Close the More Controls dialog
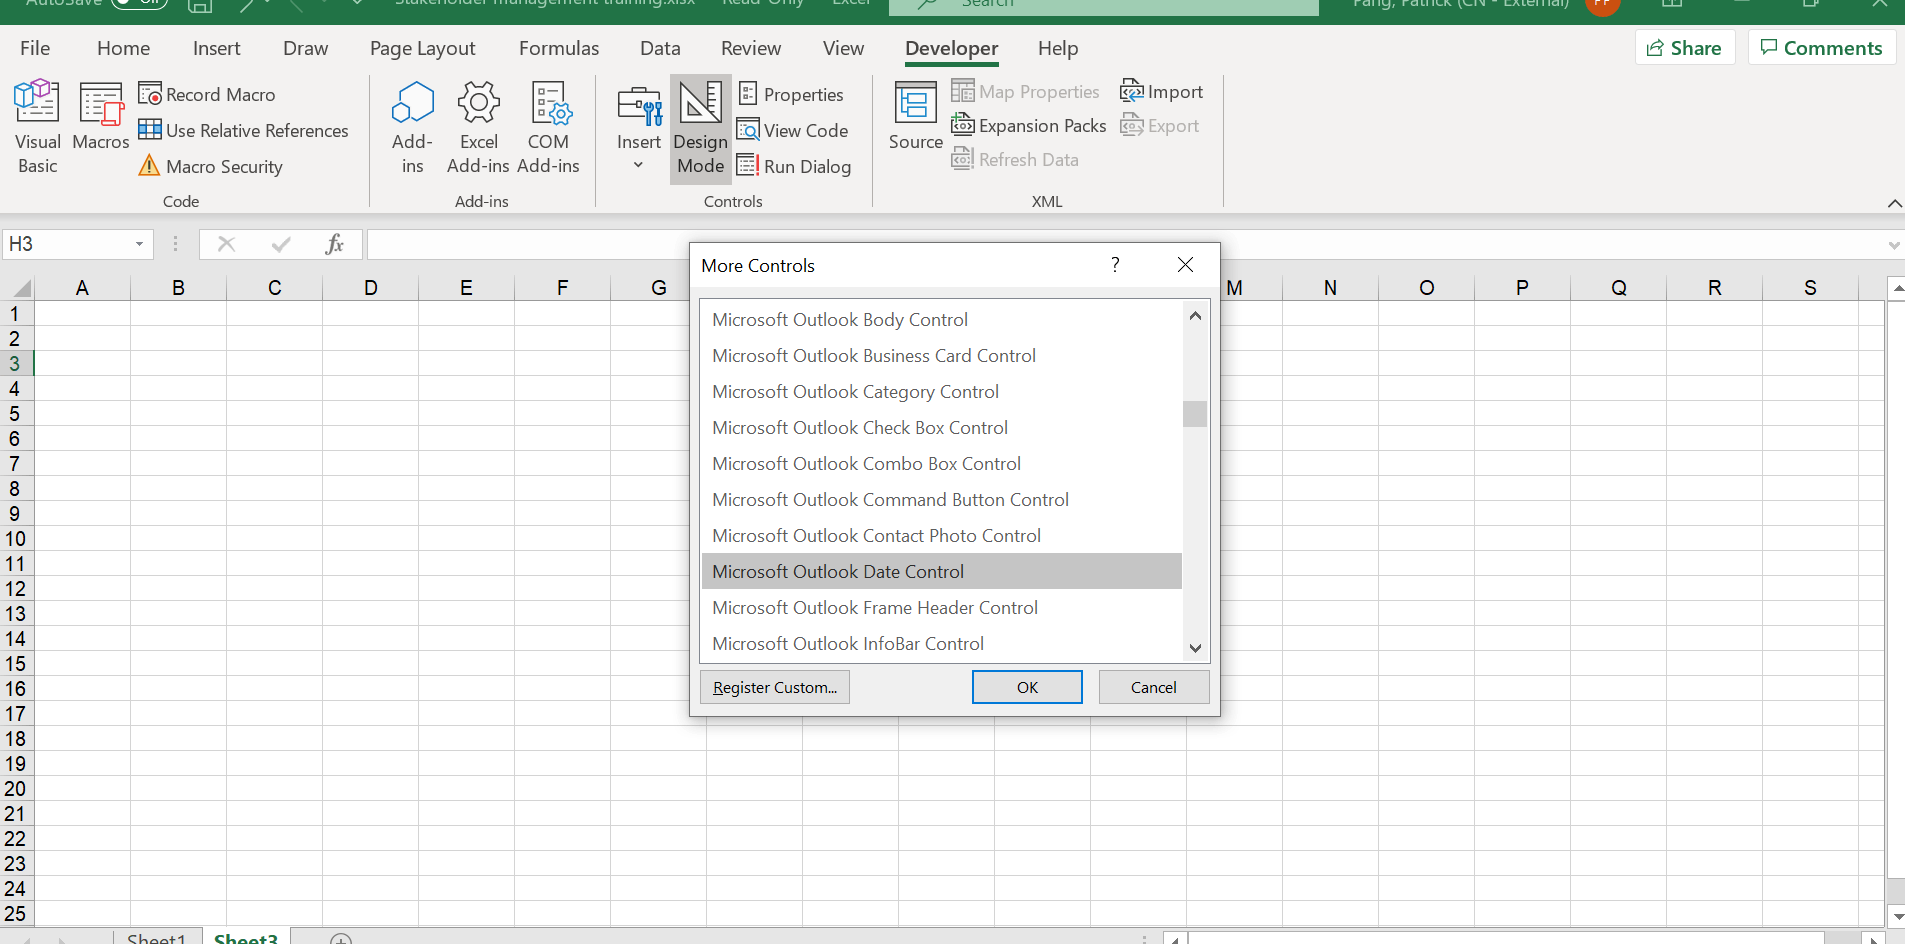Image resolution: width=1905 pixels, height=944 pixels. point(1185,265)
